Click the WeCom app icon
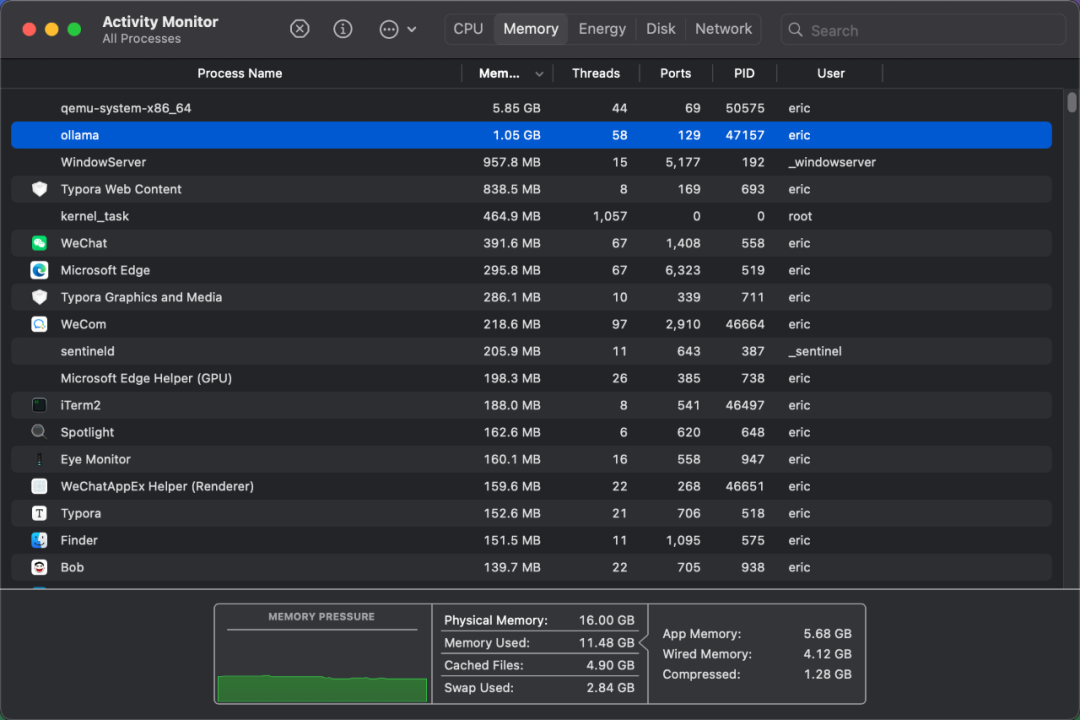1080x720 pixels. coord(39,324)
